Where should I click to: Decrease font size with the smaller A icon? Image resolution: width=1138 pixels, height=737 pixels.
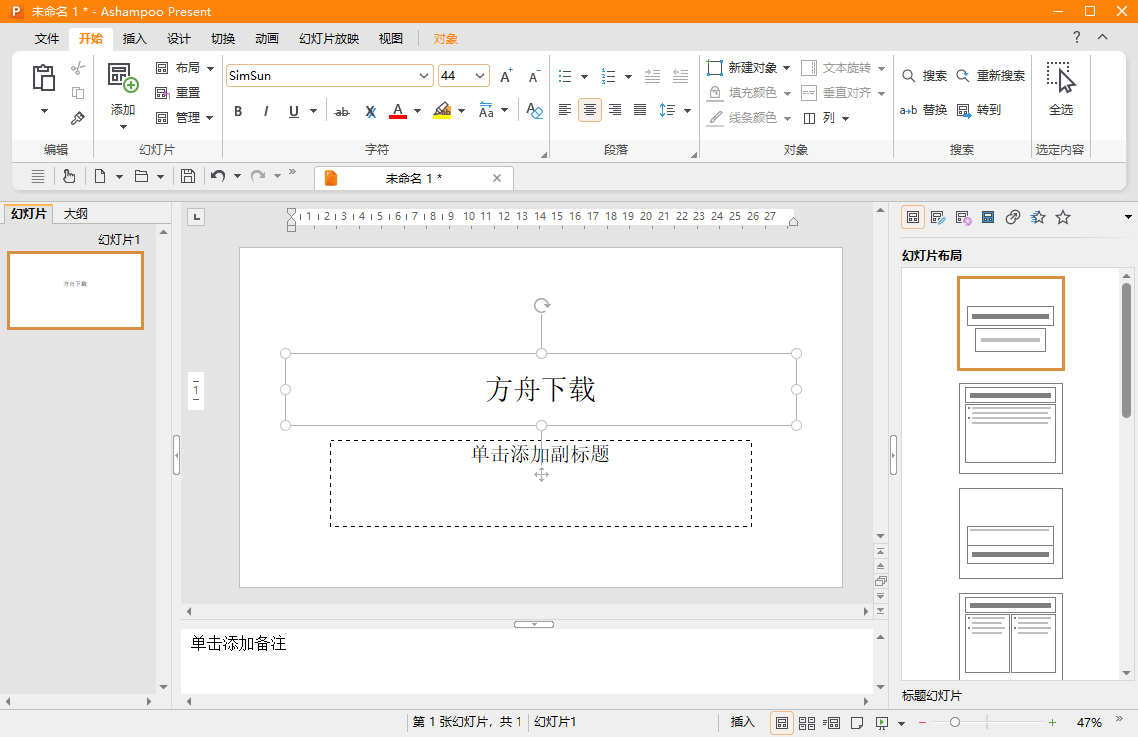pyautogui.click(x=534, y=76)
